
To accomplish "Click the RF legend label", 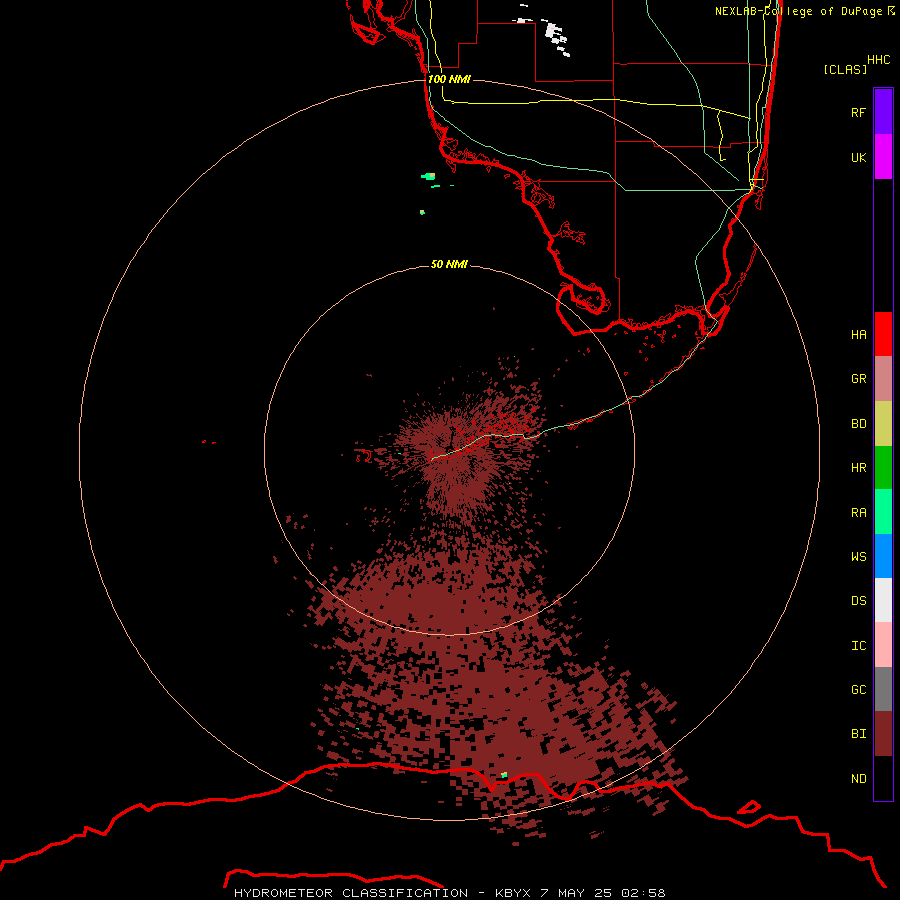I will point(858,112).
